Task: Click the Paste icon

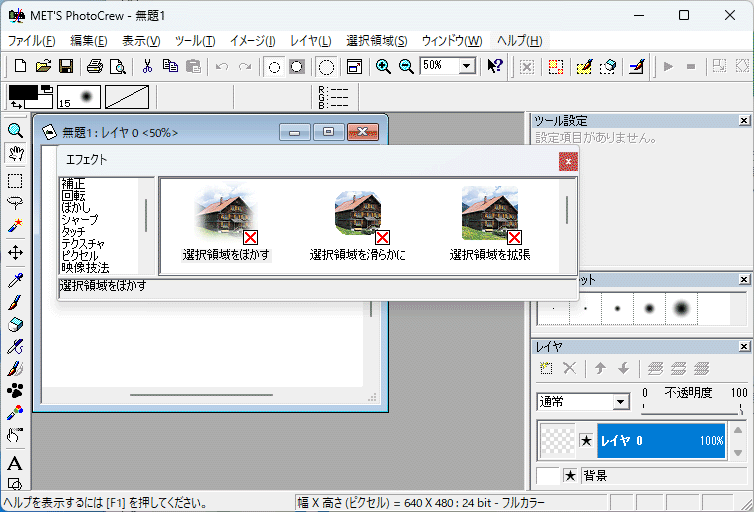Action: click(193, 66)
